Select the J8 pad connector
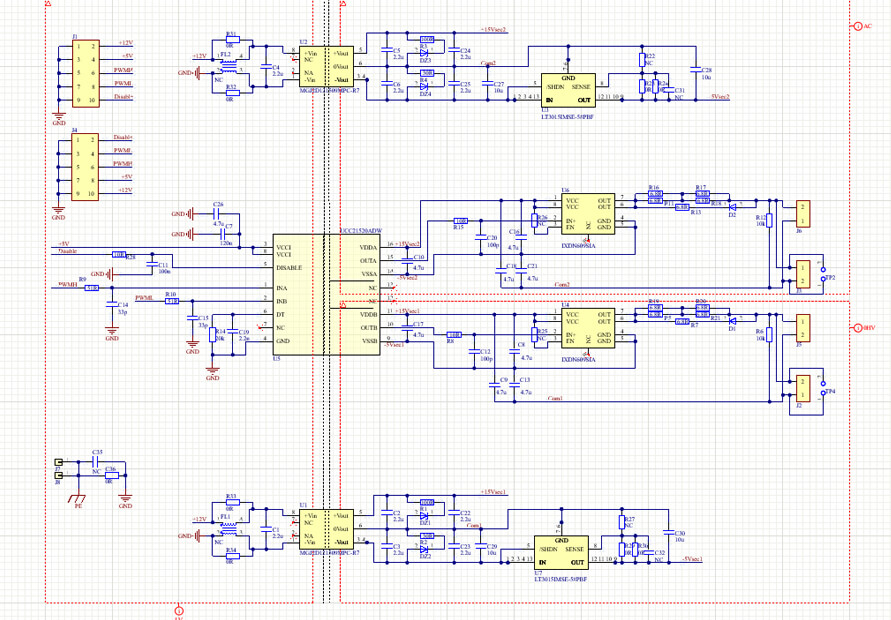 coord(59,475)
